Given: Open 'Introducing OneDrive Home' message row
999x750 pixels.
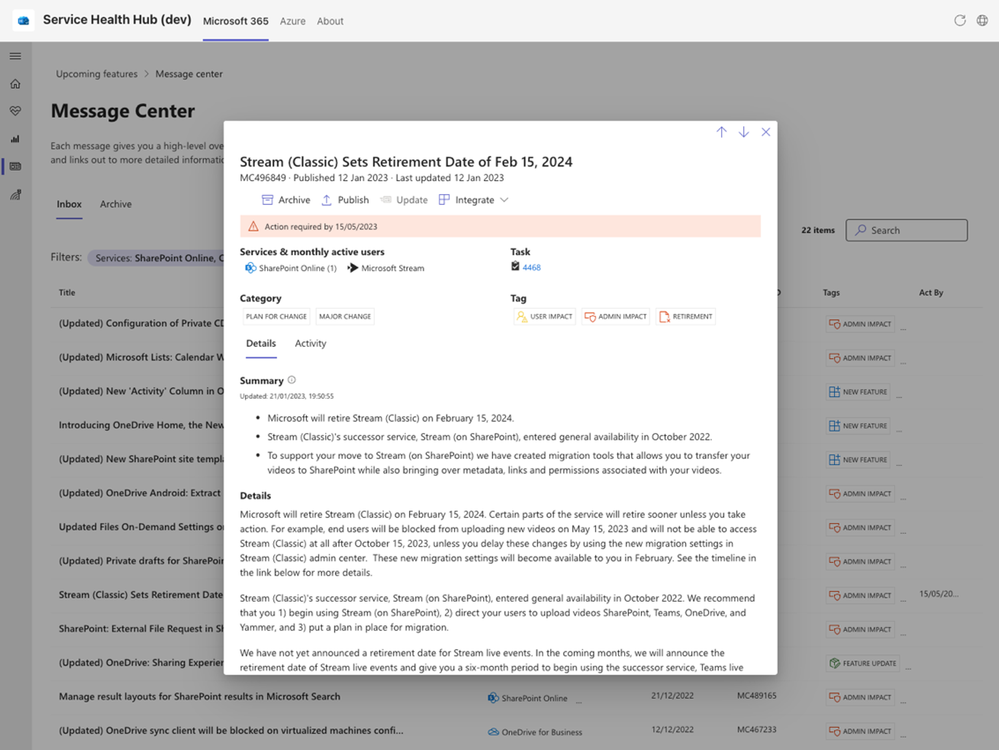Looking at the screenshot, I should coord(141,425).
